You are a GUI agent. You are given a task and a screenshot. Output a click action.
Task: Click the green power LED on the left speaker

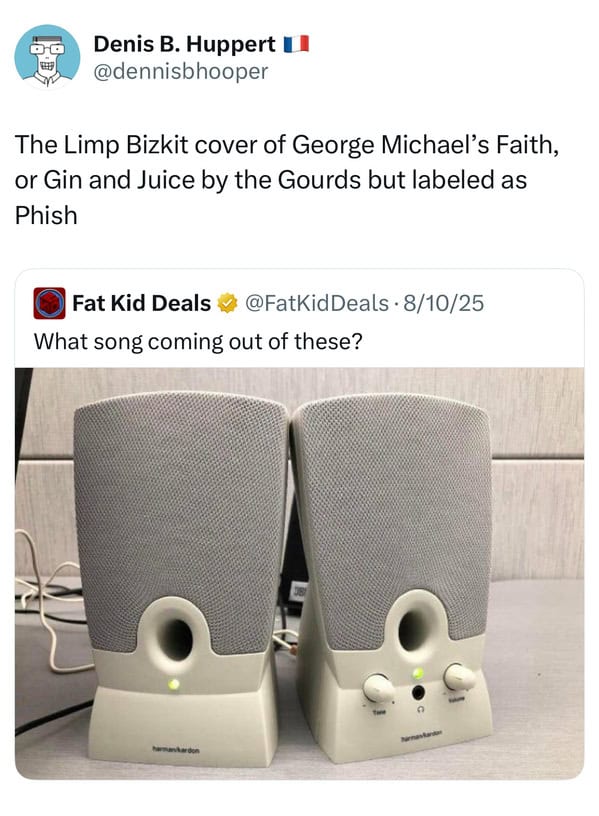click(174, 684)
